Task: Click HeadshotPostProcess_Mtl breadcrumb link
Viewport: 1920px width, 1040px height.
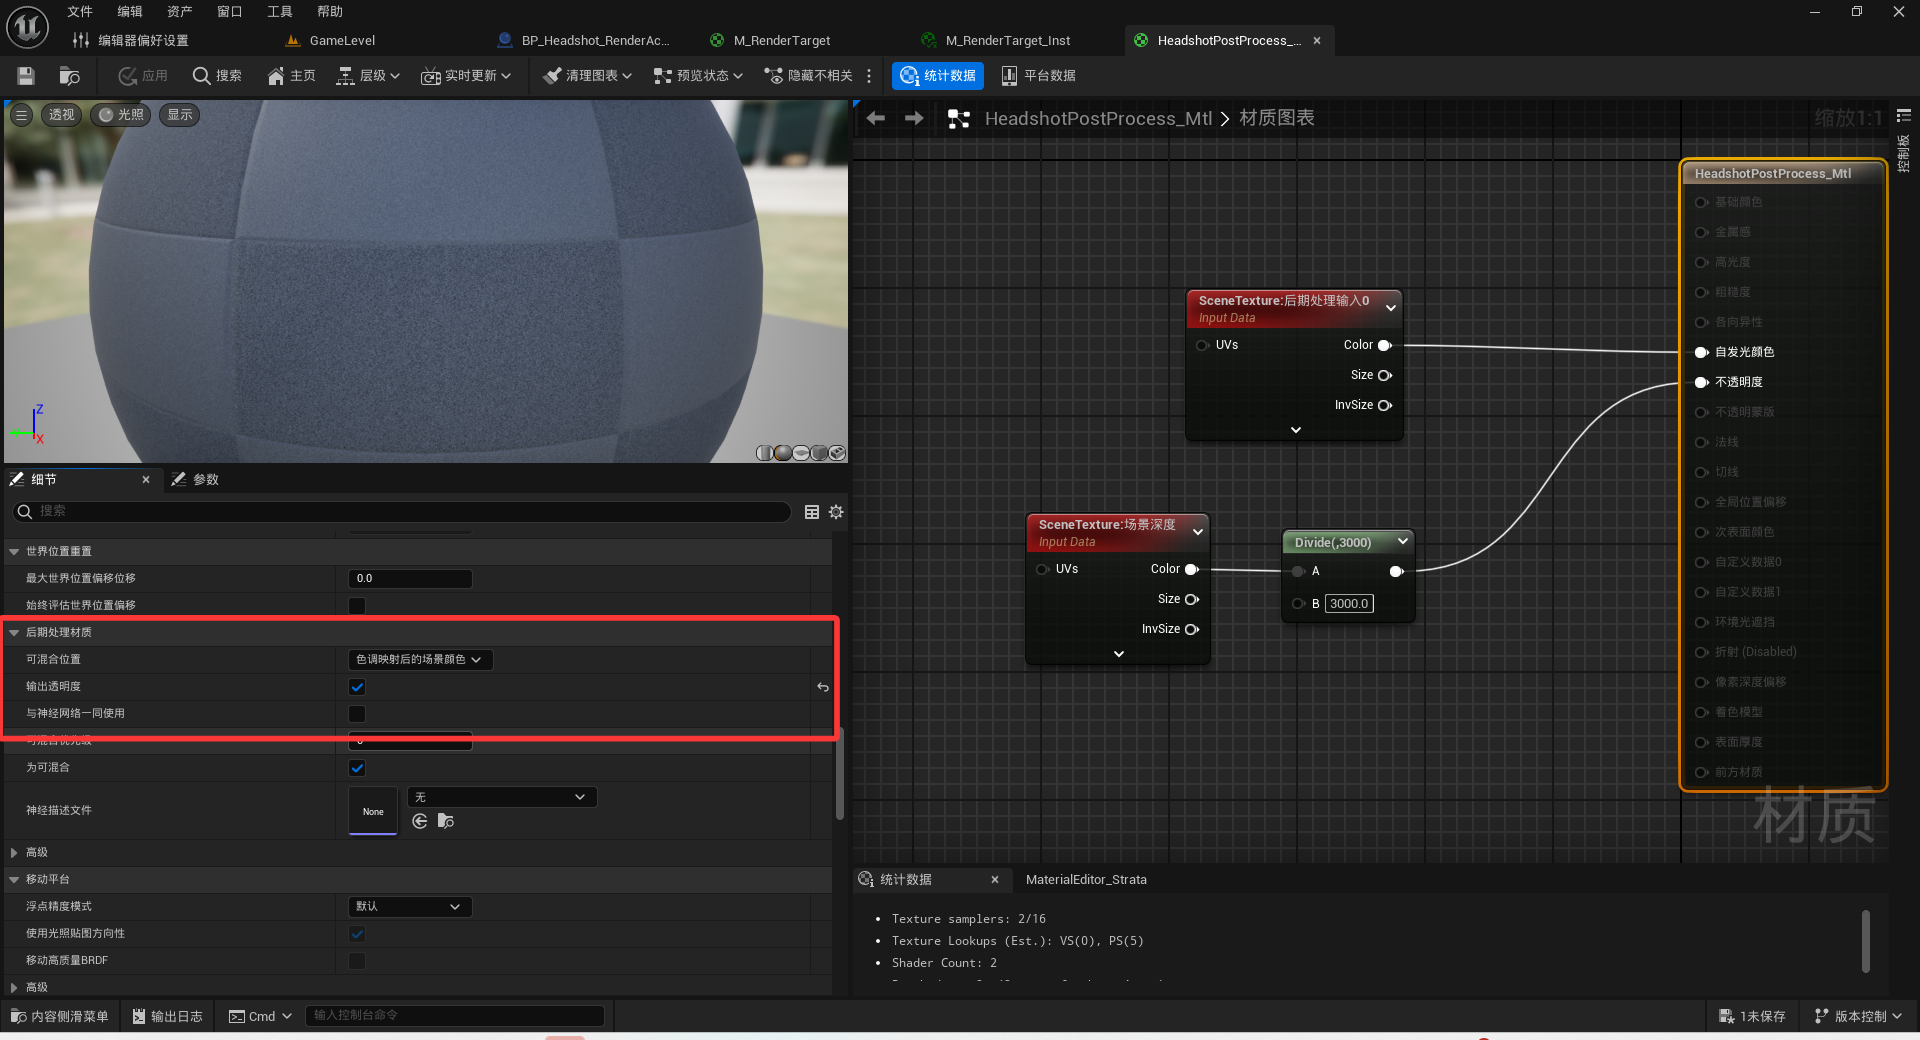Action: pyautogui.click(x=1098, y=119)
